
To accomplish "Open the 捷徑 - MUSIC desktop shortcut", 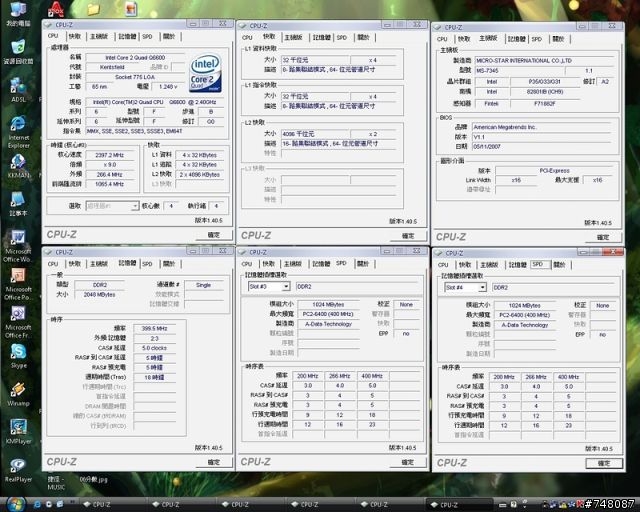I will coord(56,483).
